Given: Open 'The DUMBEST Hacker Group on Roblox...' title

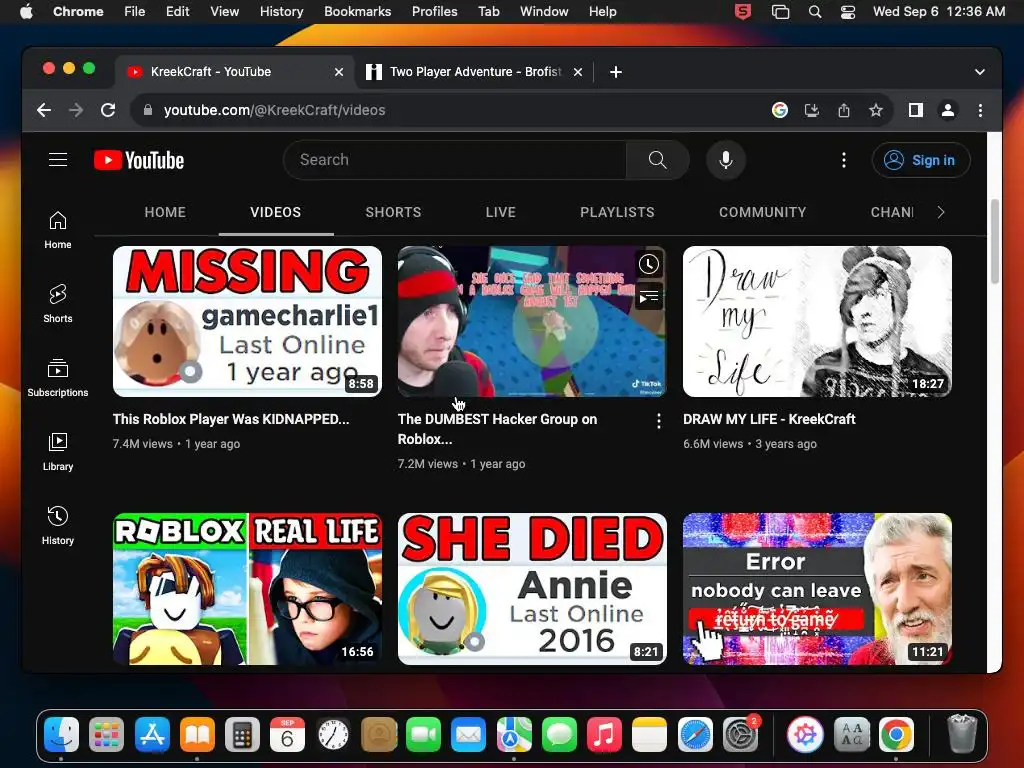Looking at the screenshot, I should [x=497, y=429].
